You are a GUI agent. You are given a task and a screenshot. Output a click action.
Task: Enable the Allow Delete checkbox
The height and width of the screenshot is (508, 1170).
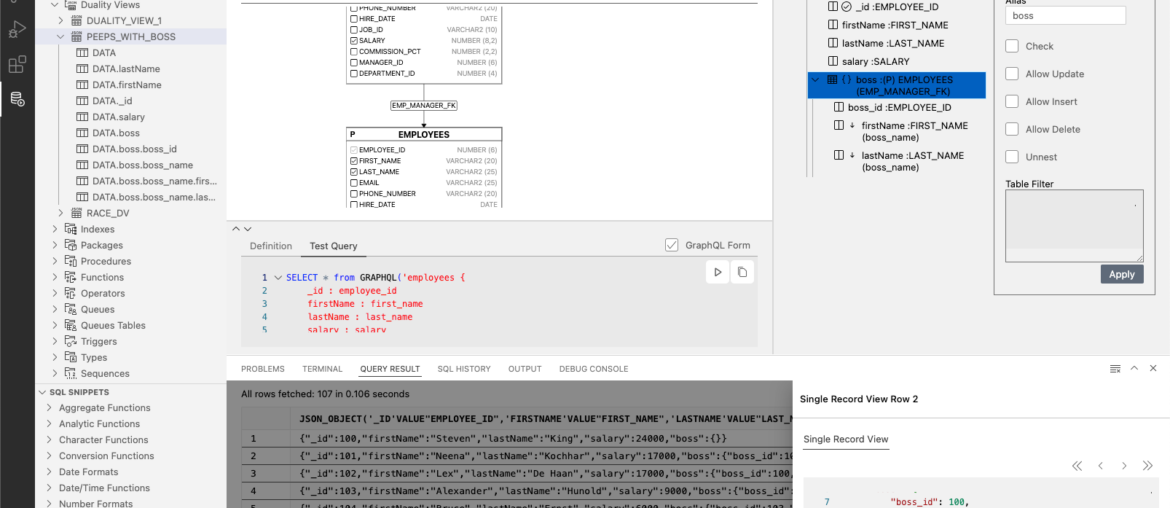pyautogui.click(x=1012, y=129)
